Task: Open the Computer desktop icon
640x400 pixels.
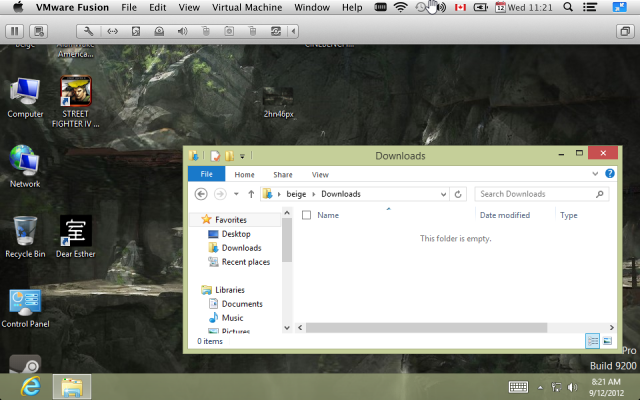Action: tap(25, 98)
